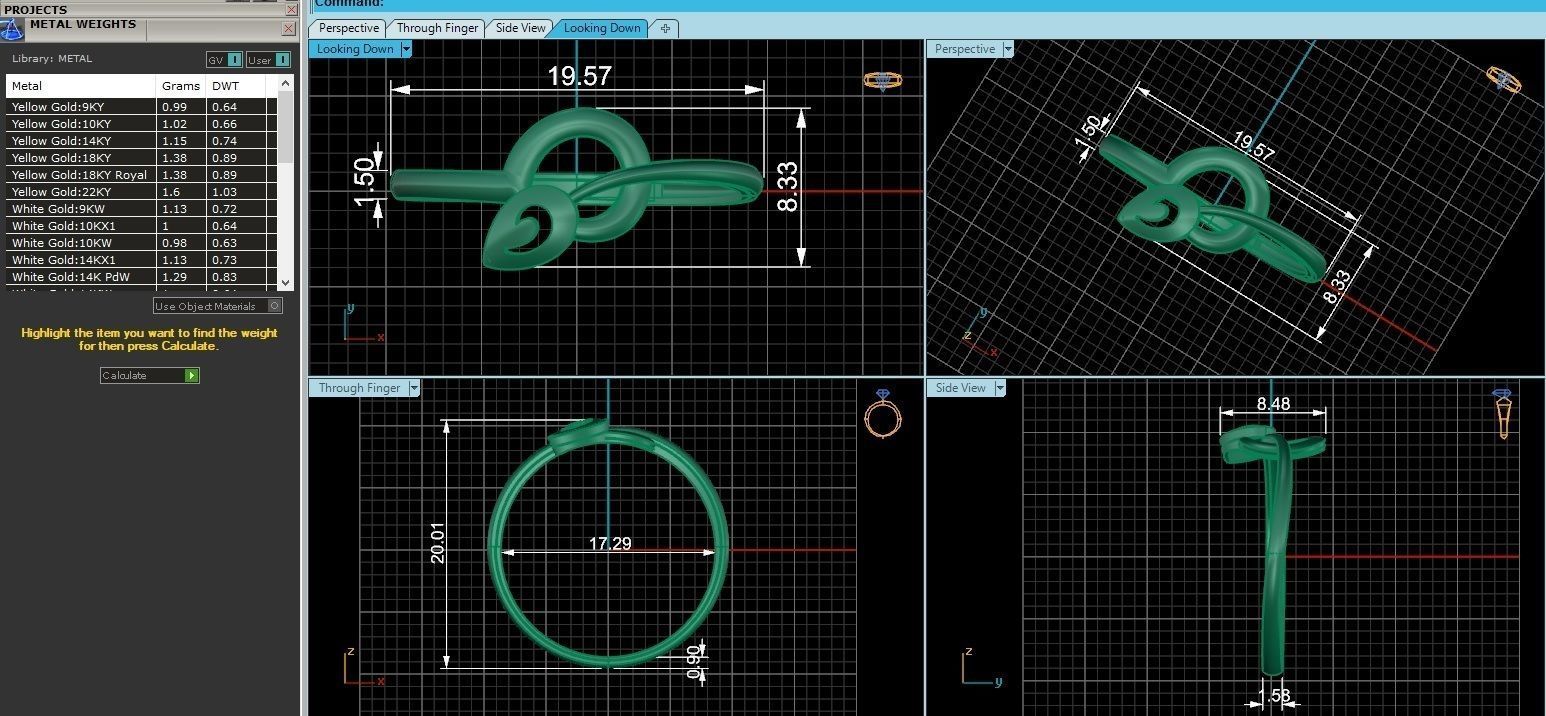Select the 19.57 dimension in Looking Down view
Screen dimensions: 1546x716
(x=579, y=76)
